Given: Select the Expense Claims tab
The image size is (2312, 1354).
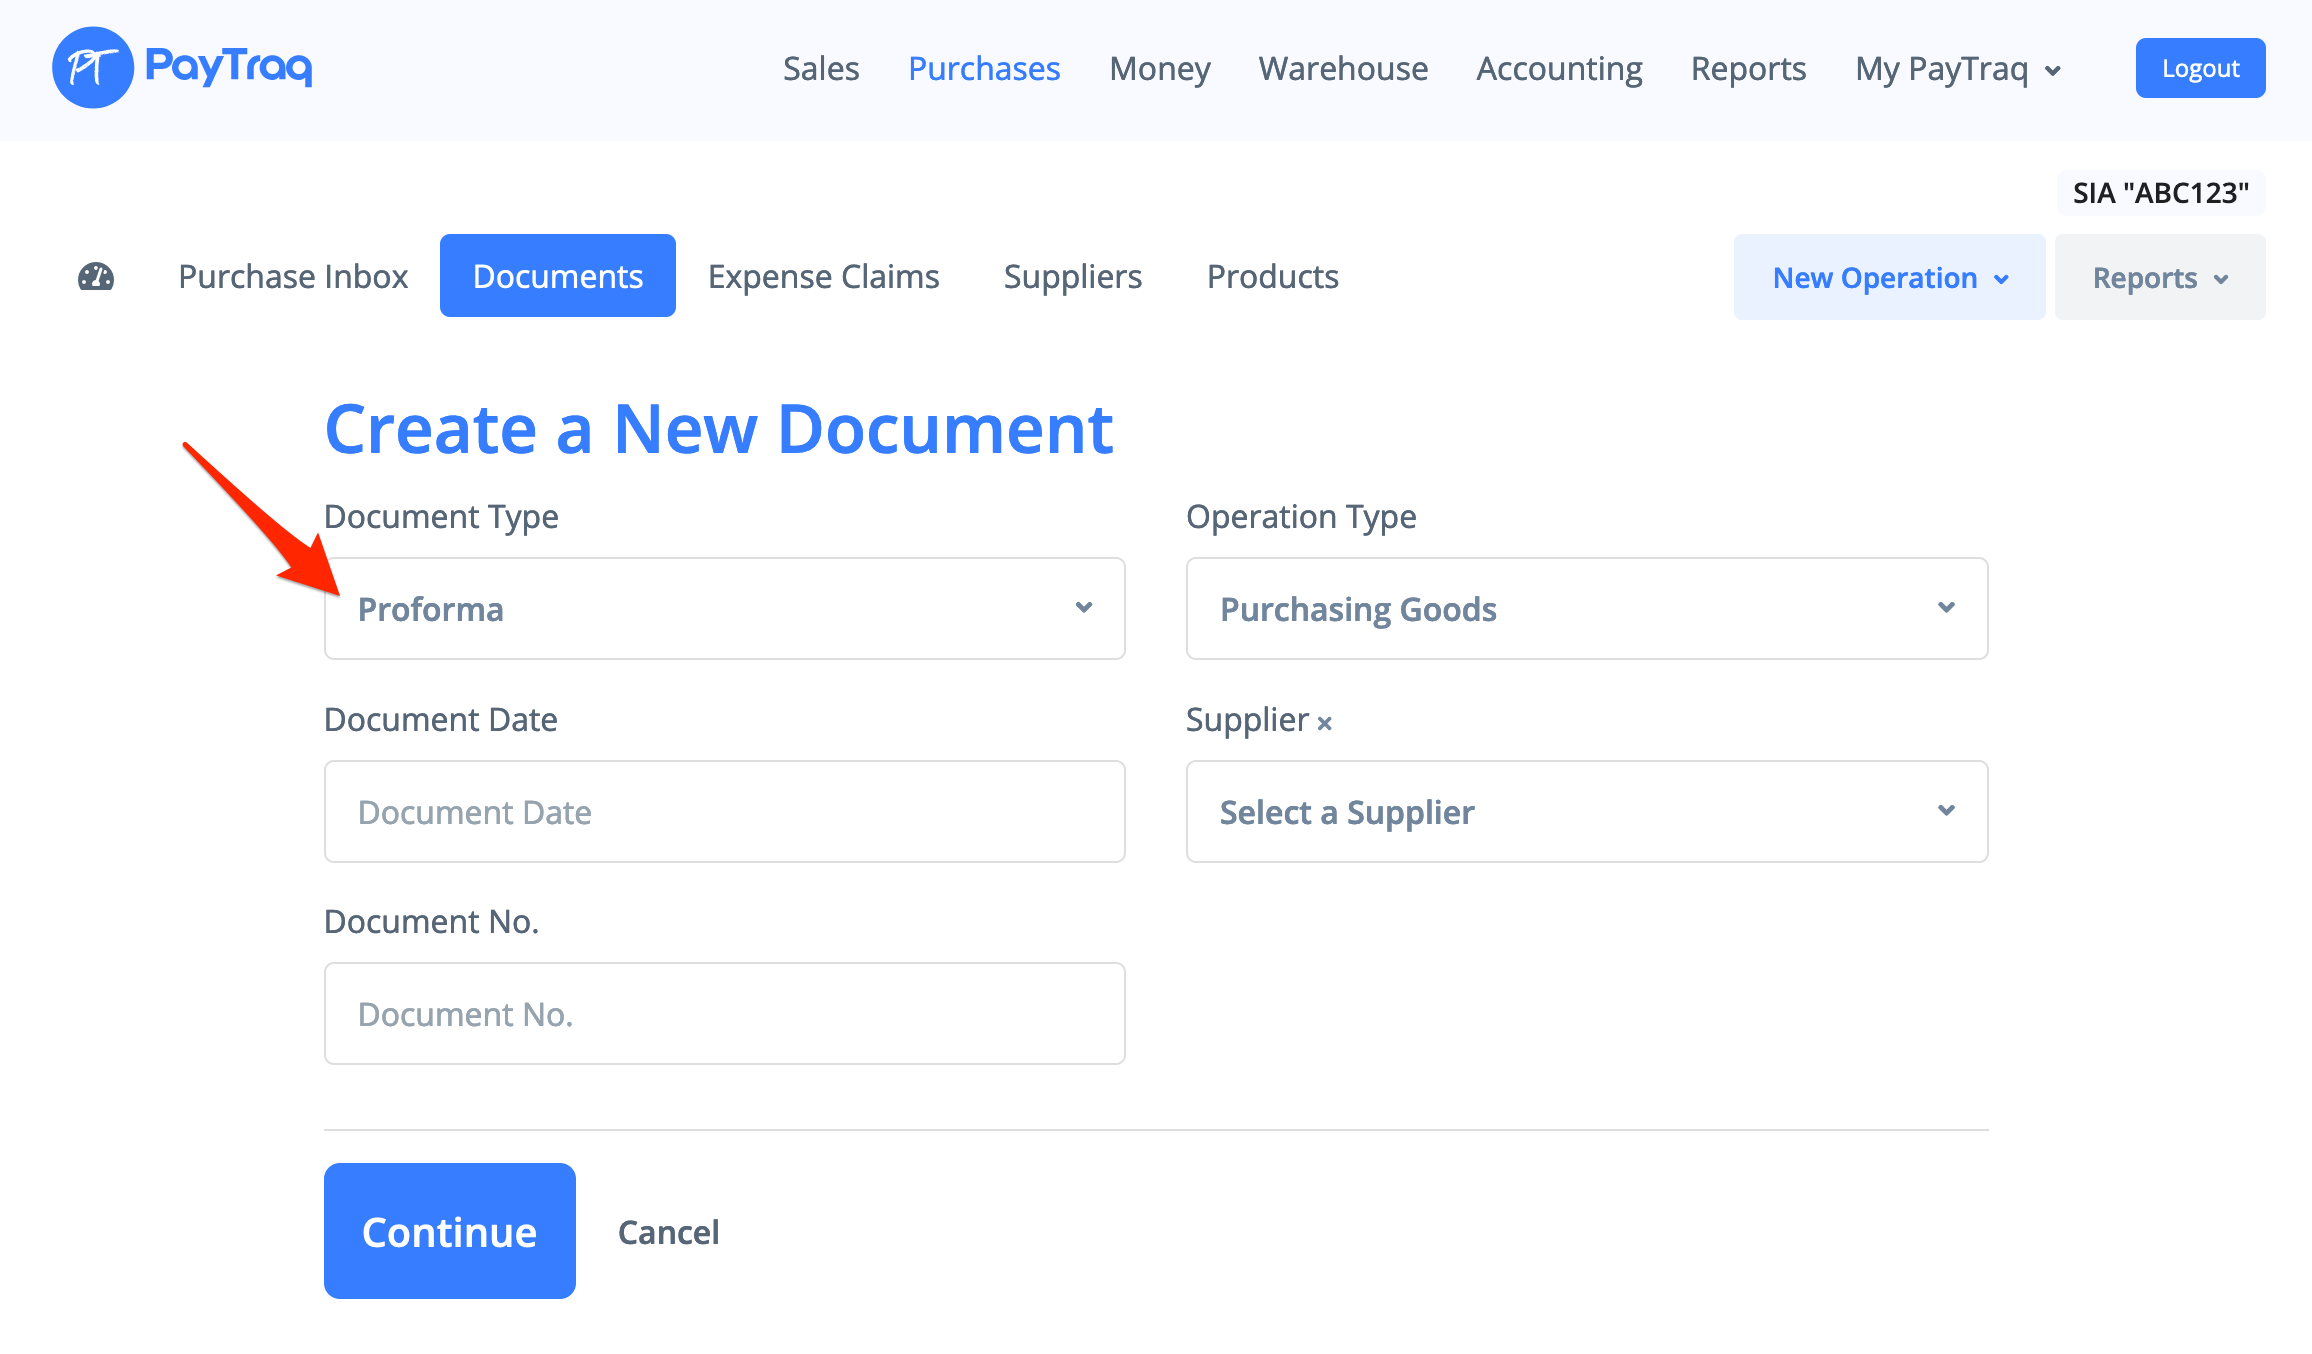Looking at the screenshot, I should [x=823, y=277].
